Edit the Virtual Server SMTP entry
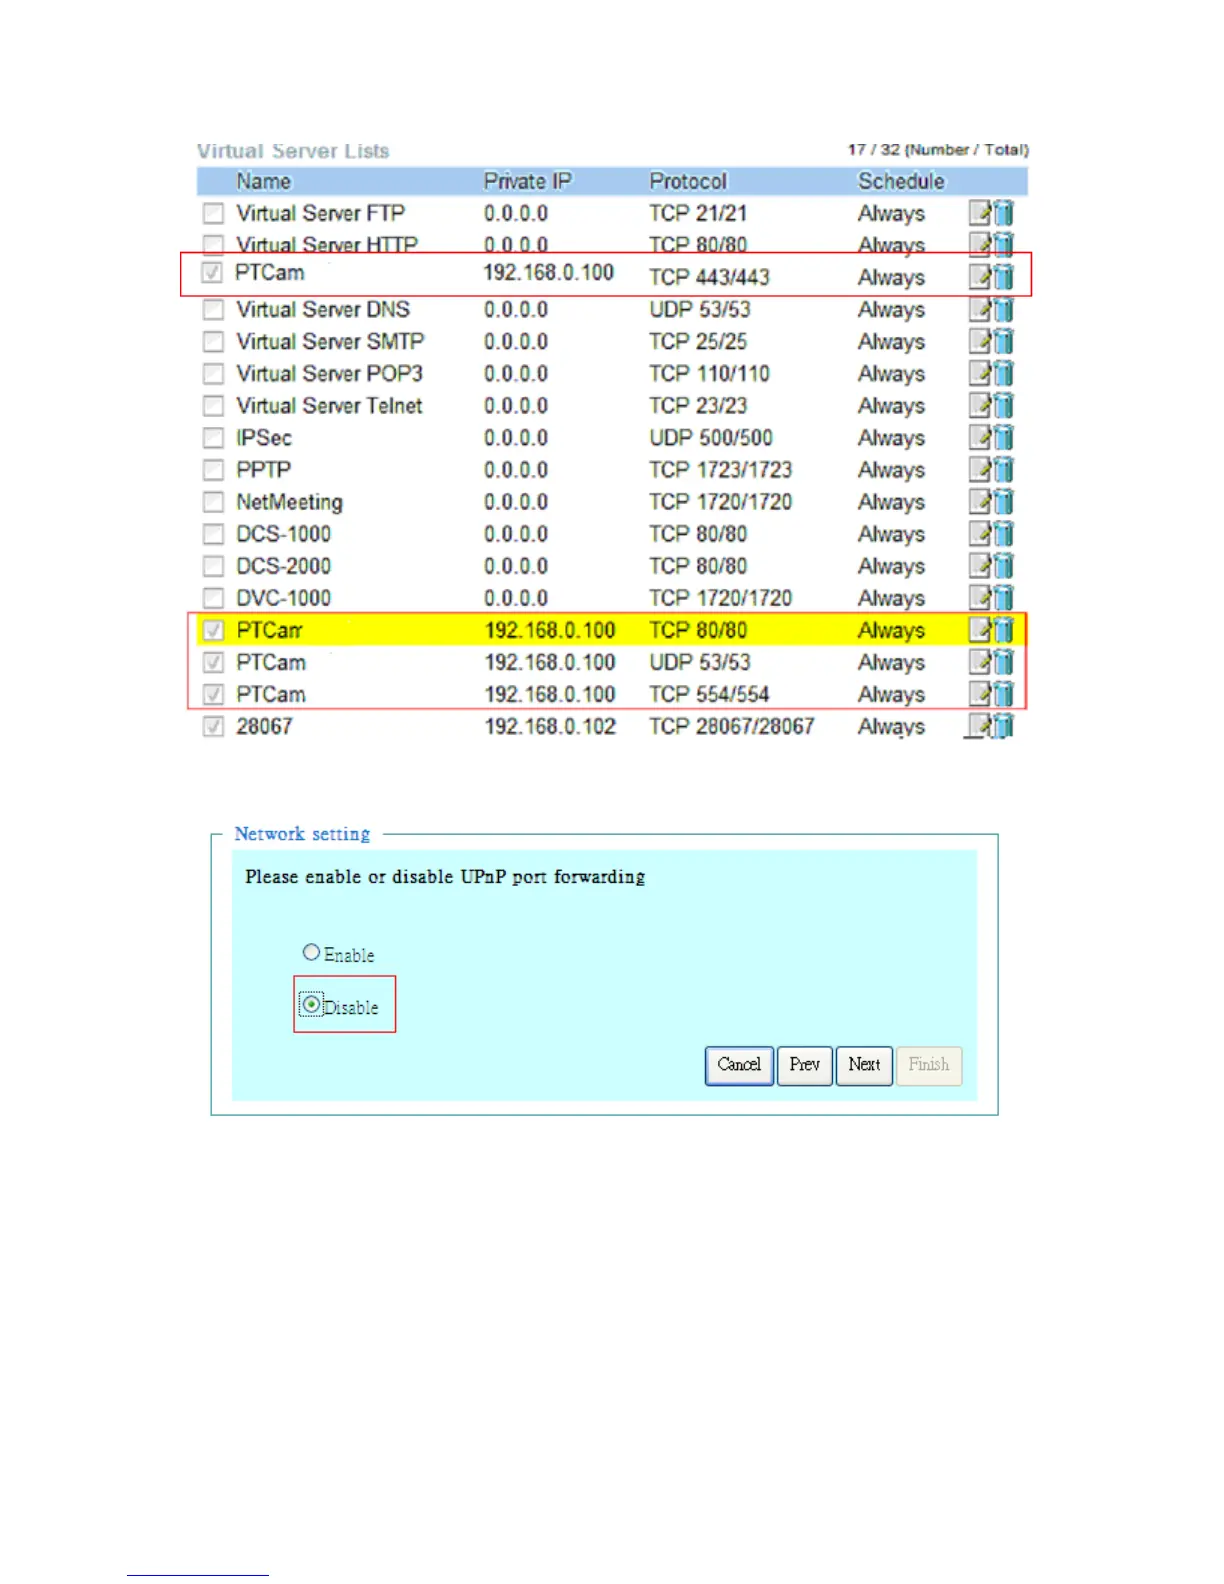 click(980, 341)
